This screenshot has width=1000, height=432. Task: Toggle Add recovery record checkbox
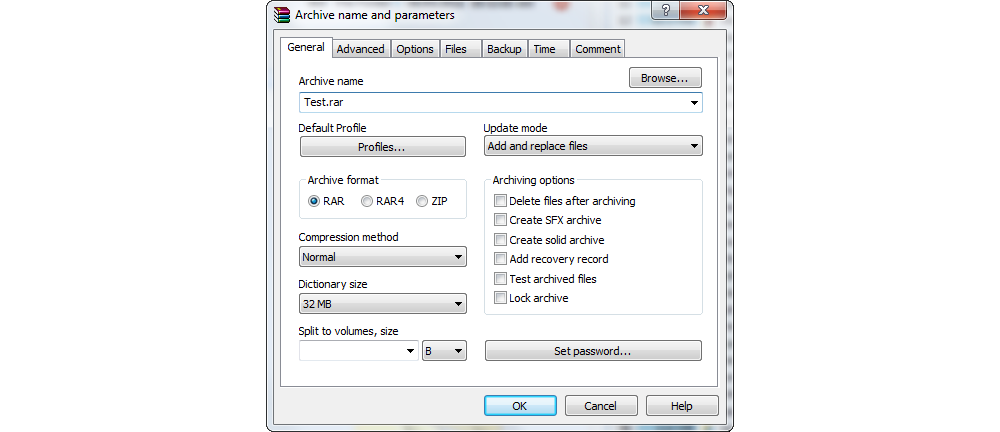point(501,259)
